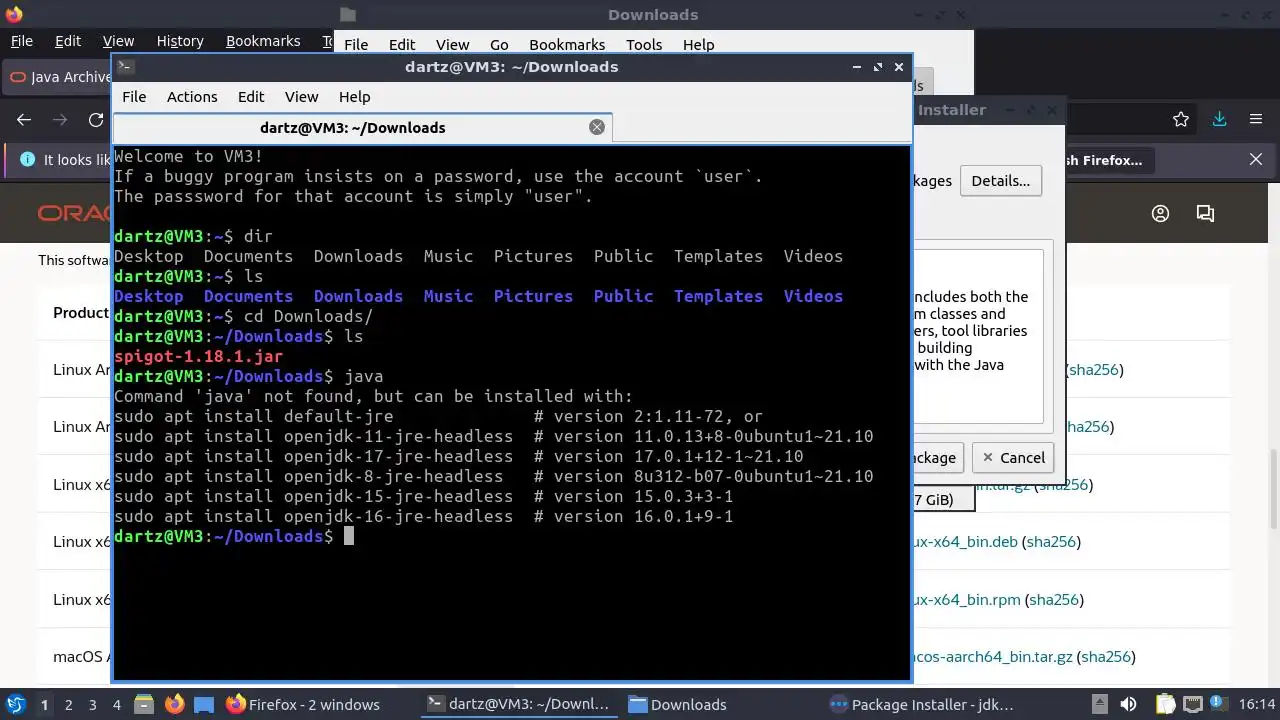Switch to Package Installer taskbar entry
Viewport: 1280px width, 720px height.
pos(922,705)
